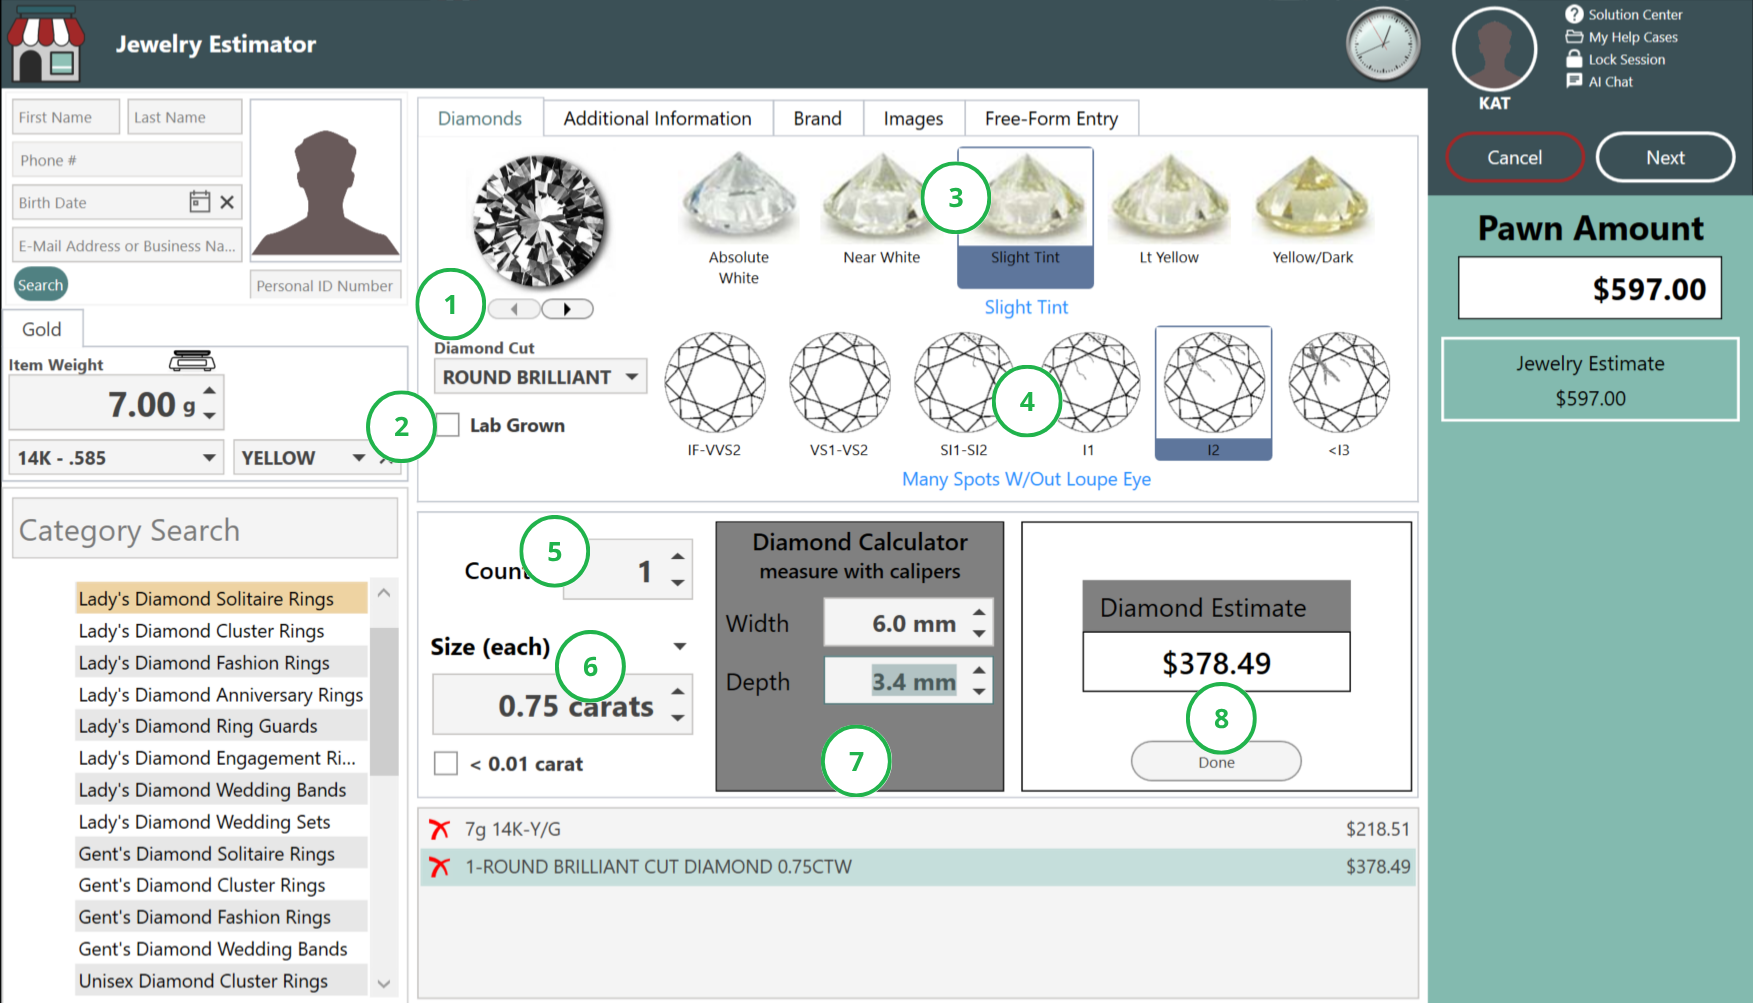Screen dimensions: 1753x1003
Task: Select VS1-VS2 clarity grade
Action: click(839, 395)
